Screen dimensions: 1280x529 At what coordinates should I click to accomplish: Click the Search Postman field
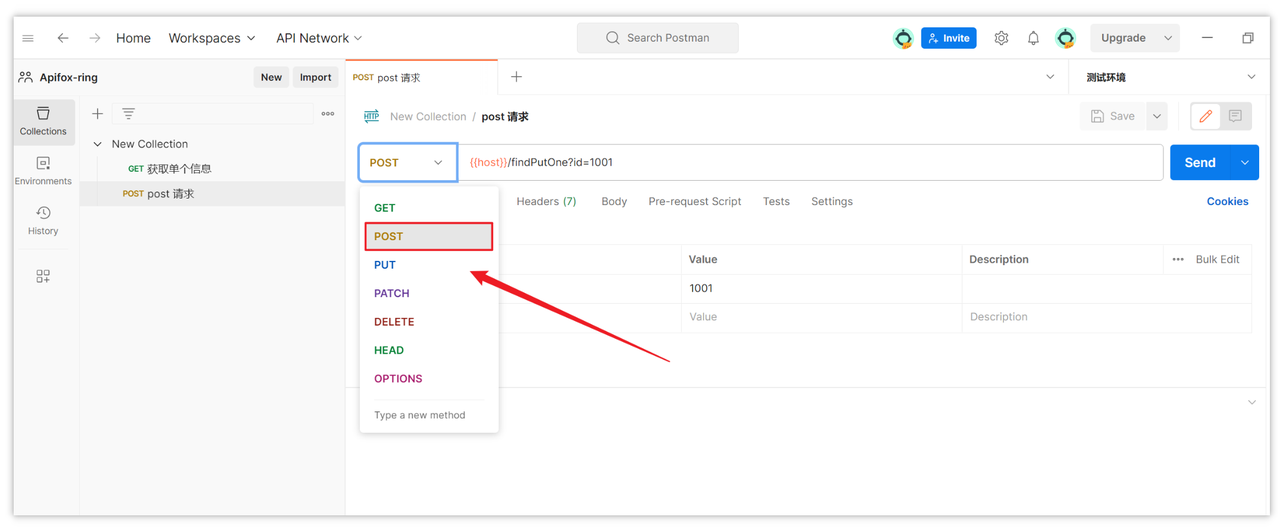tap(658, 38)
